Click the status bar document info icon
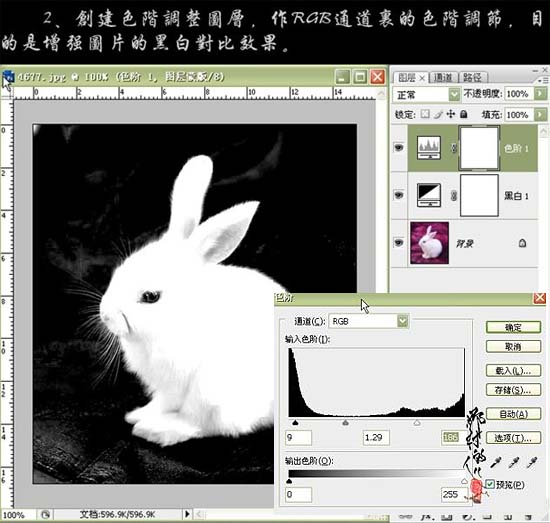The width and height of the screenshot is (550, 523). [x=45, y=515]
